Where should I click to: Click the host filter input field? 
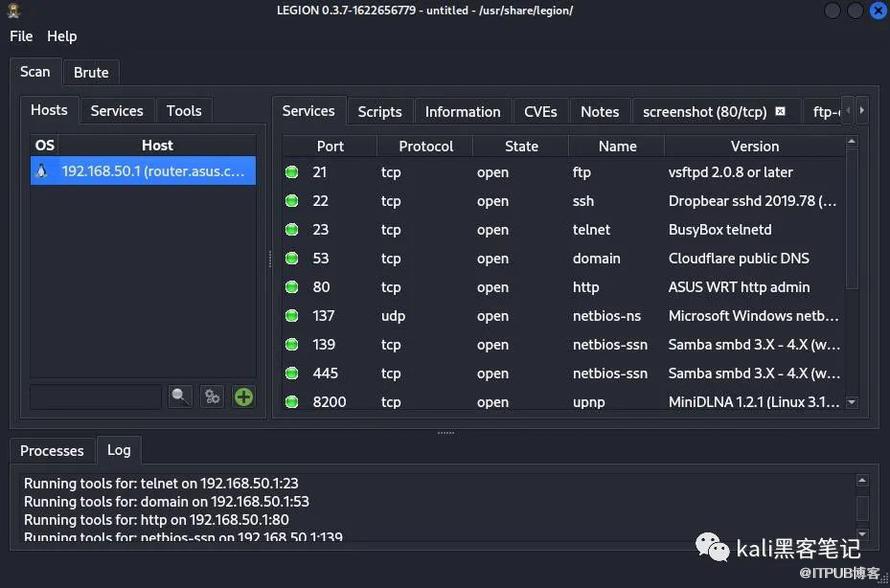(95, 397)
